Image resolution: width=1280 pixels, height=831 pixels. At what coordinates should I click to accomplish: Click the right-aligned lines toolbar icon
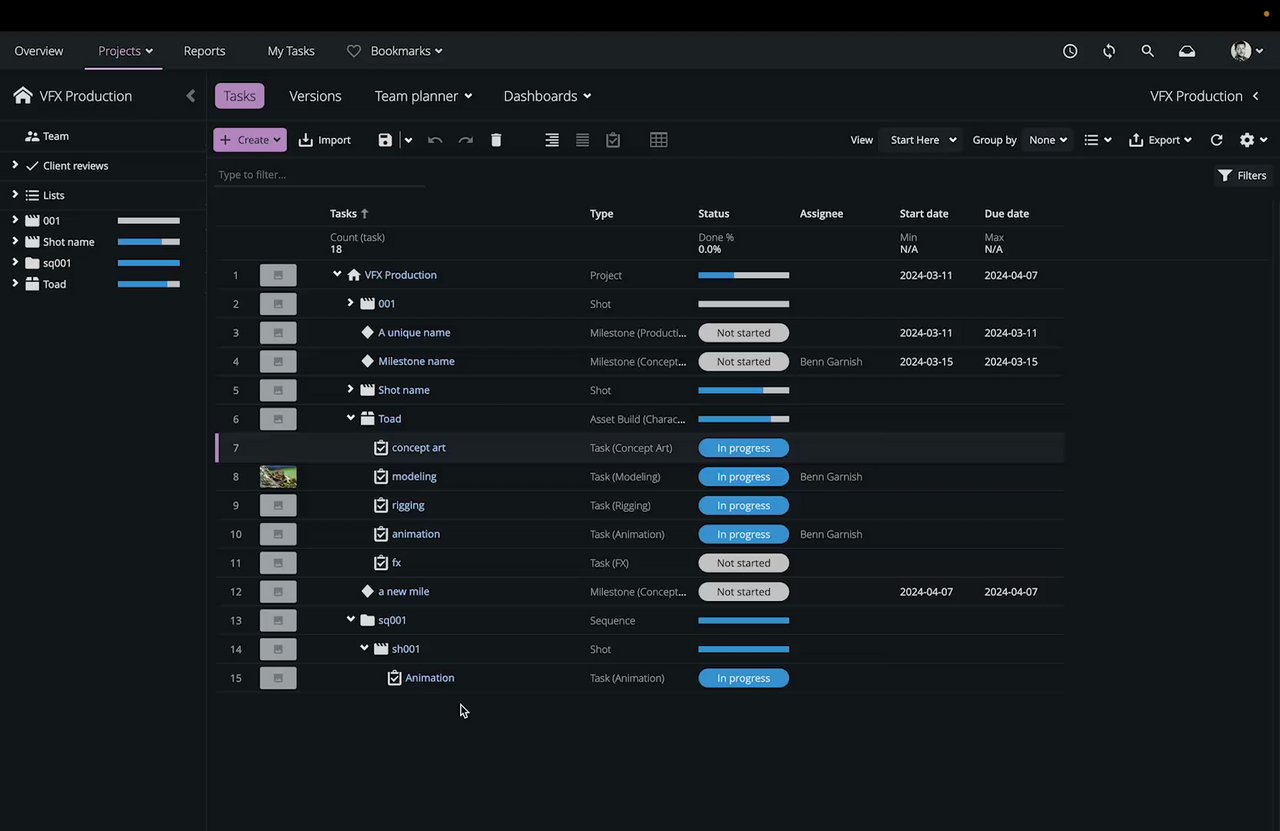point(552,140)
